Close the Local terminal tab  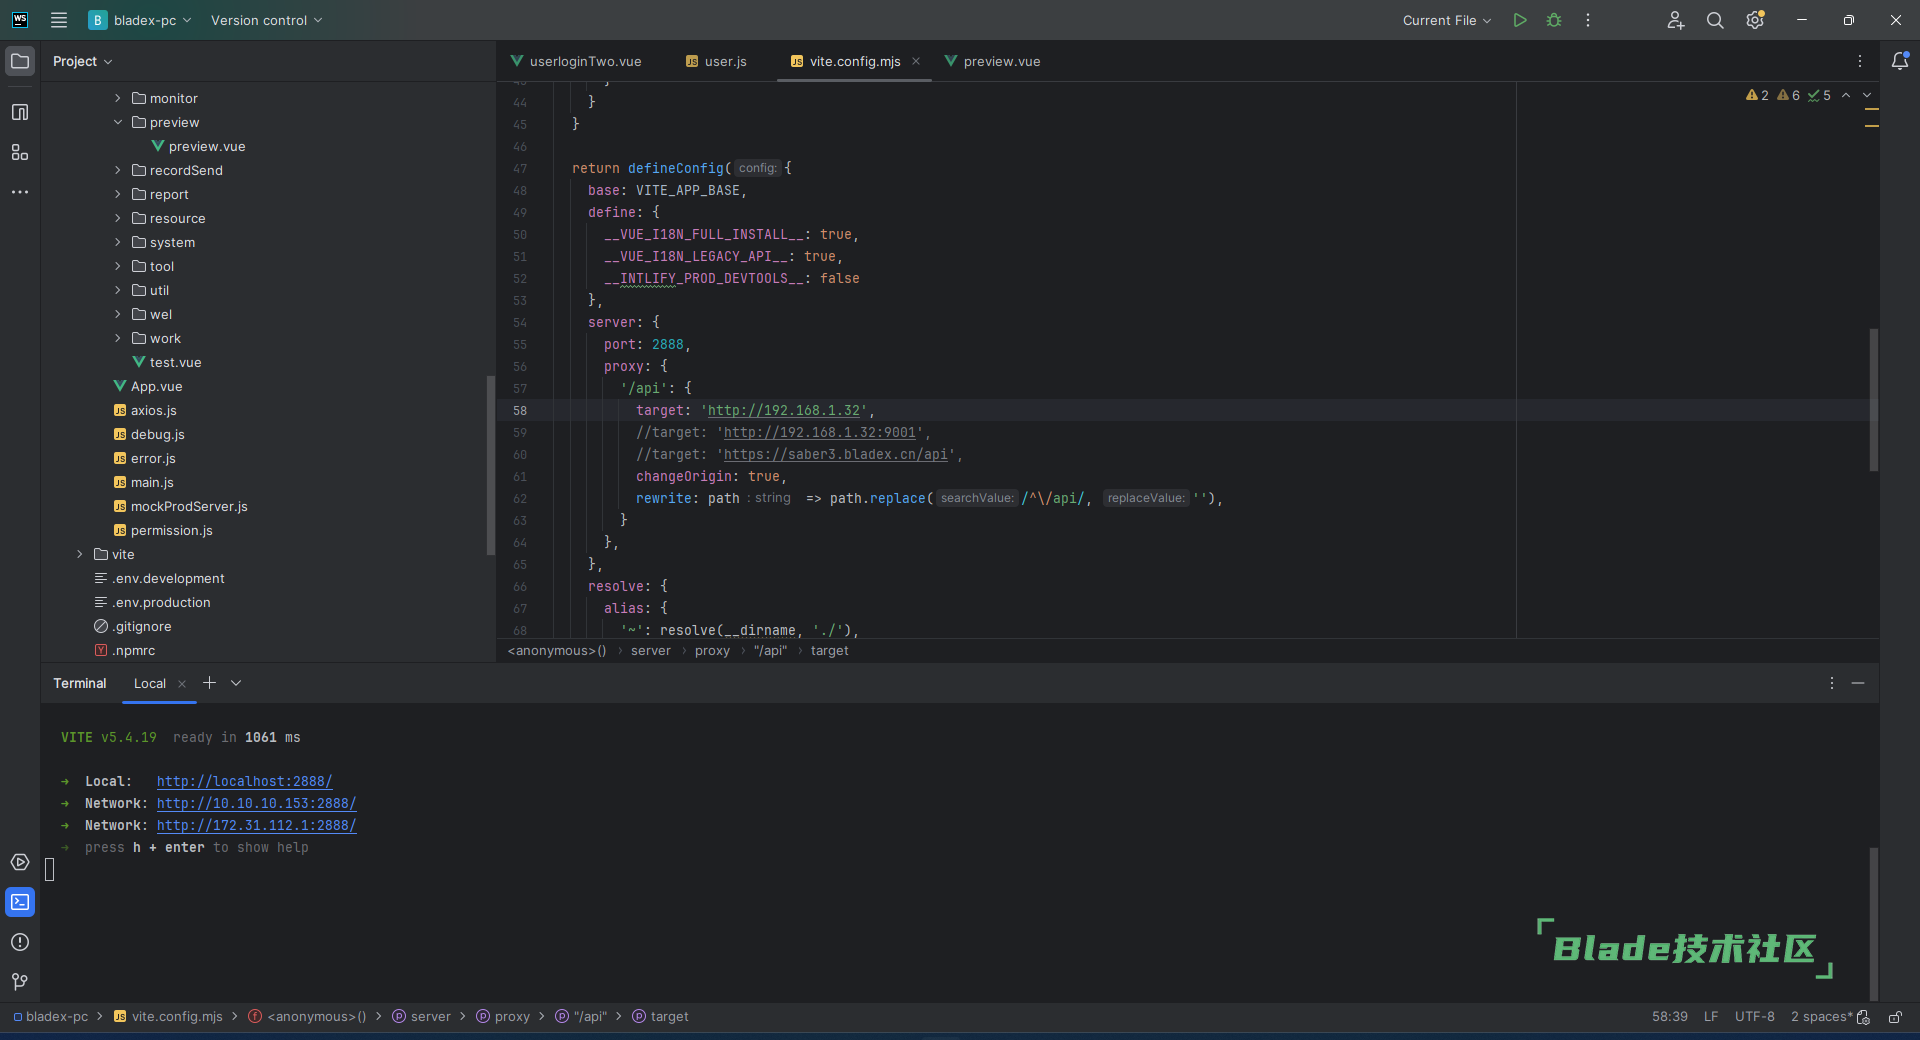[x=182, y=684]
